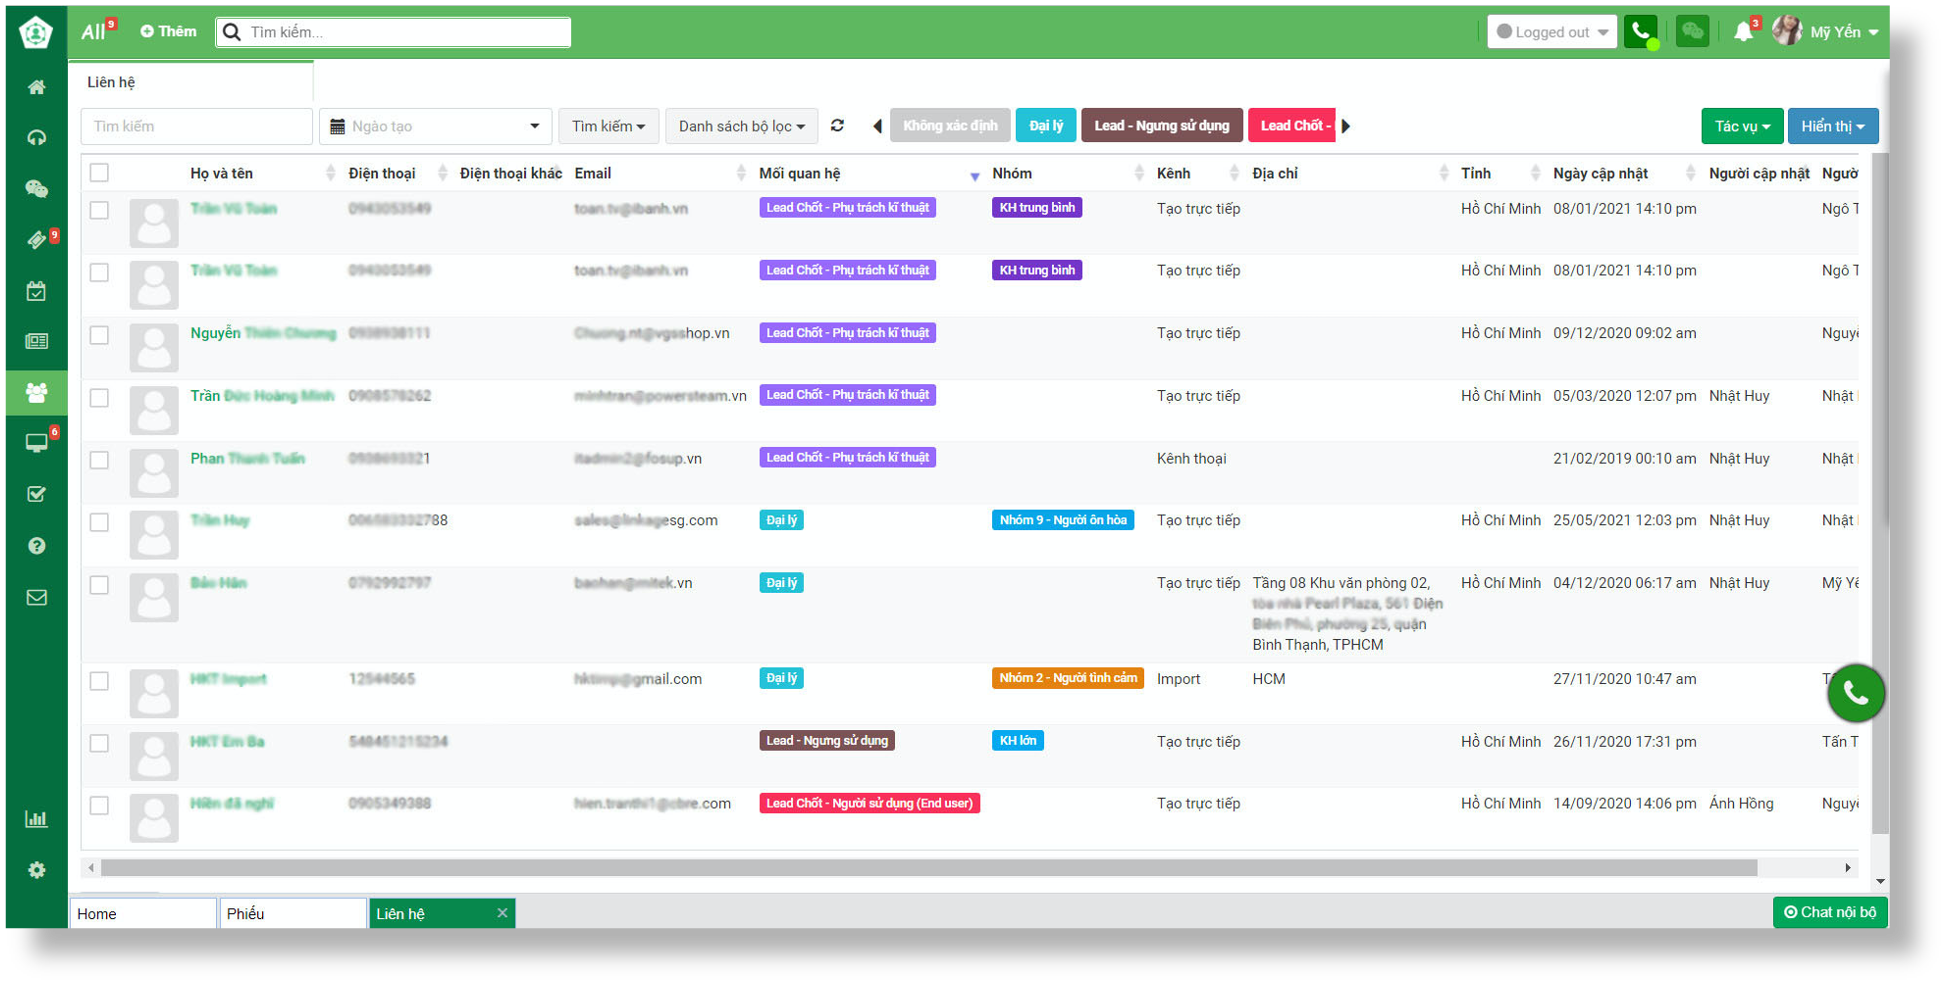Open the bar chart reports icon
1947x987 pixels.
(37, 819)
